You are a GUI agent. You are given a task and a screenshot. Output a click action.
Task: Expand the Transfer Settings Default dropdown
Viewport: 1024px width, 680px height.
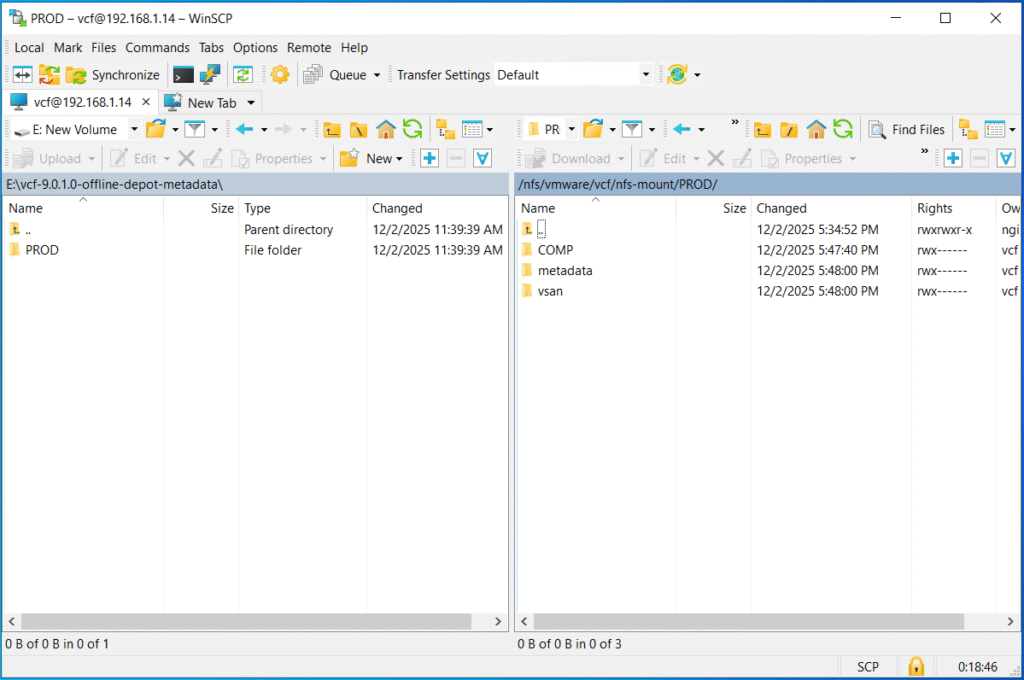pyautogui.click(x=645, y=75)
